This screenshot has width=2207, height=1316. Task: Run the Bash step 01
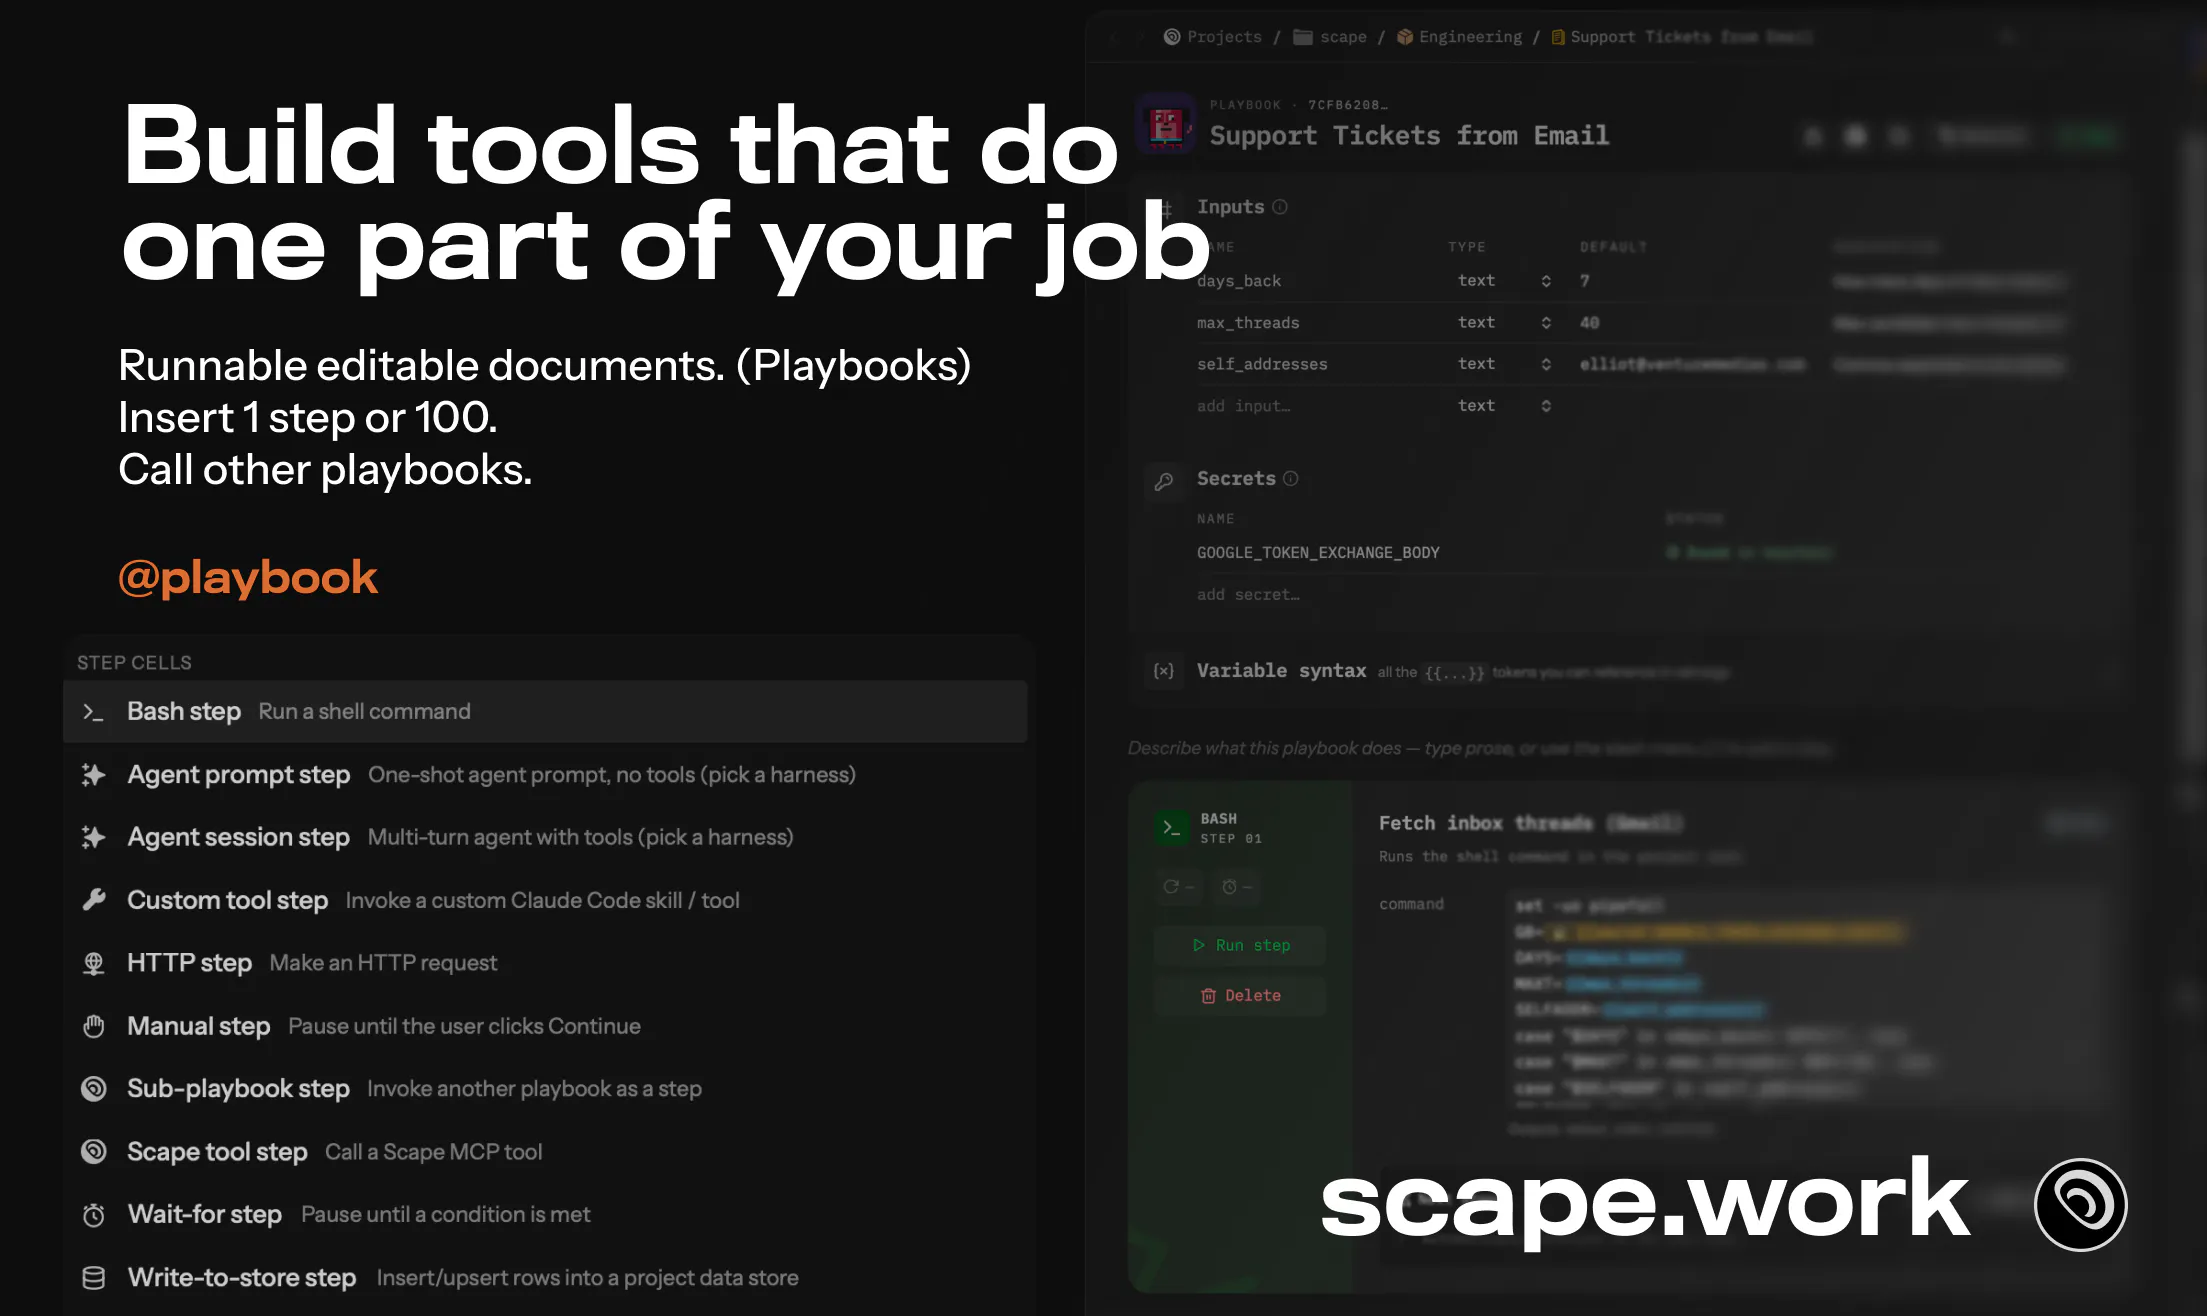pos(1241,945)
